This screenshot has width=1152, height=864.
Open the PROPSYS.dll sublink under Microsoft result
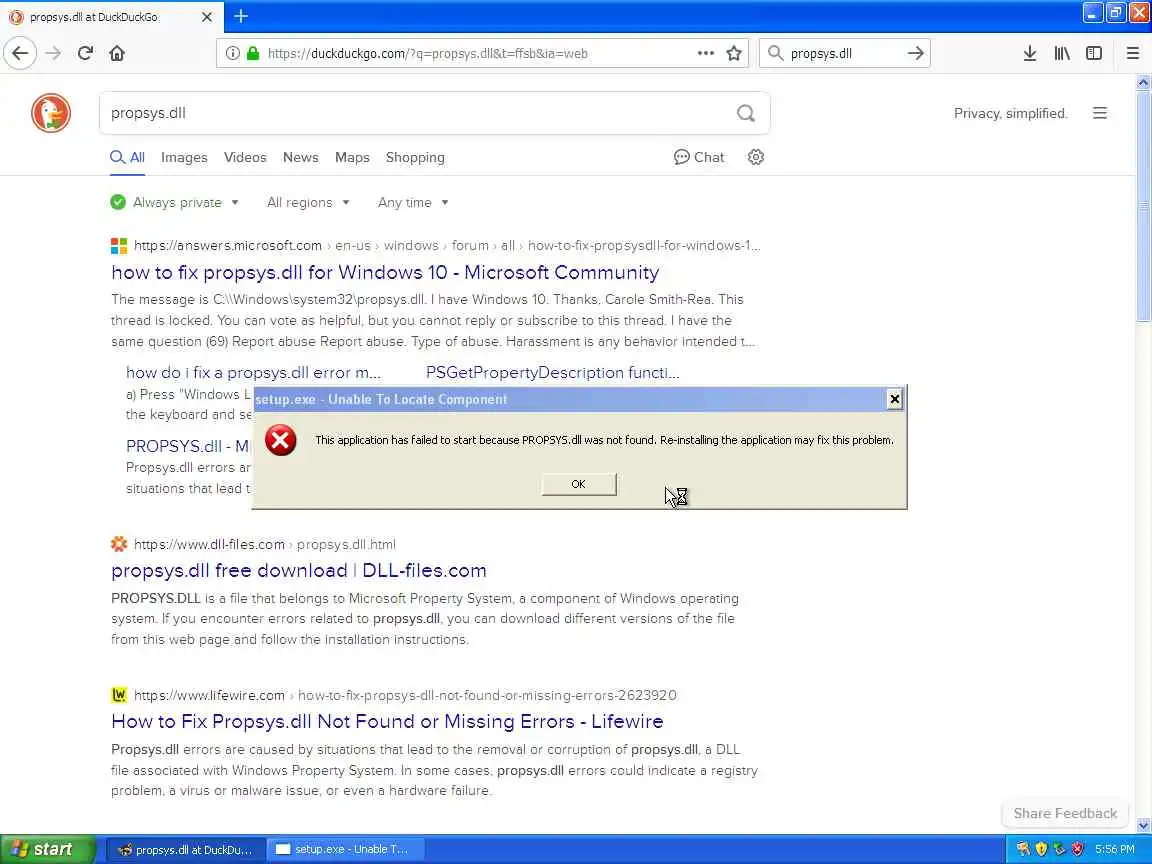(x=187, y=446)
